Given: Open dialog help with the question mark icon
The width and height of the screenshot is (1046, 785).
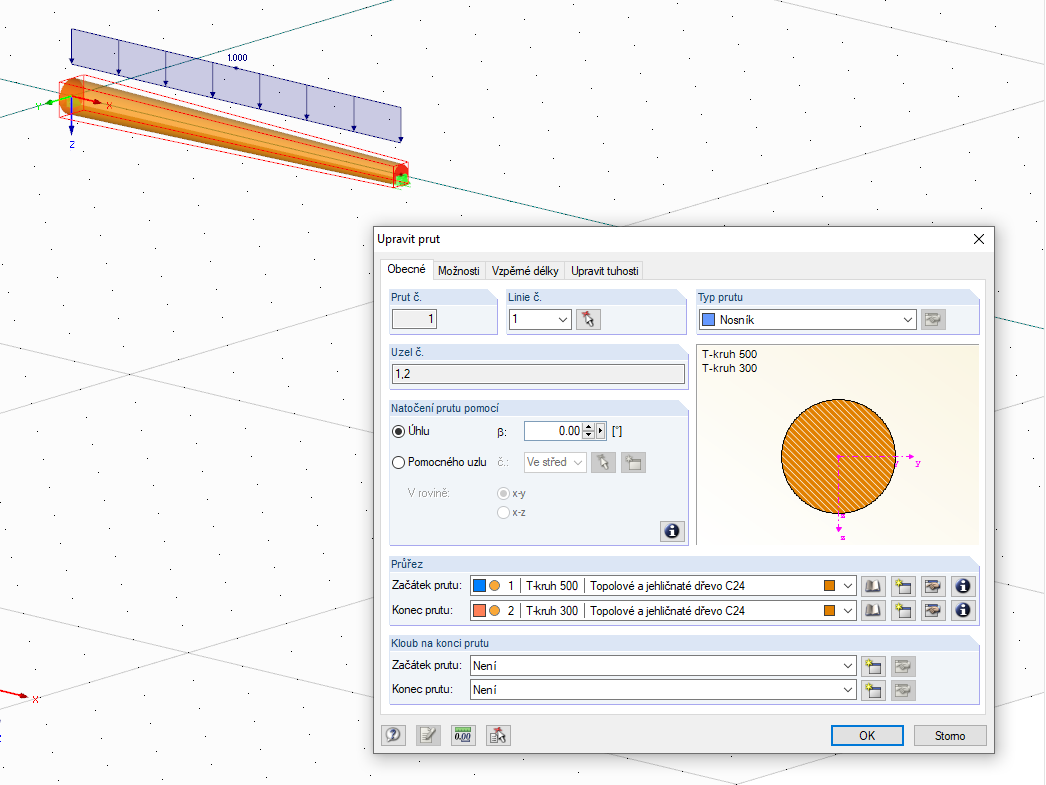Looking at the screenshot, I should 393,735.
